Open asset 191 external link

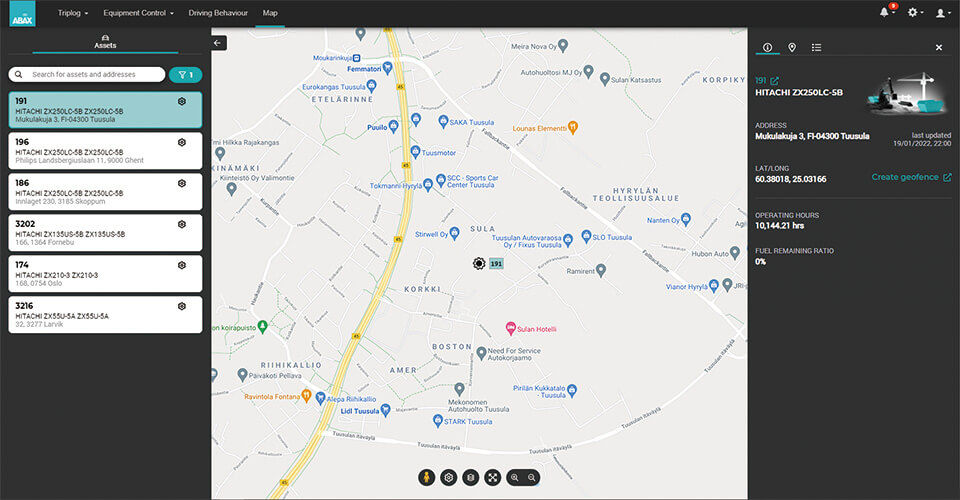[x=774, y=81]
